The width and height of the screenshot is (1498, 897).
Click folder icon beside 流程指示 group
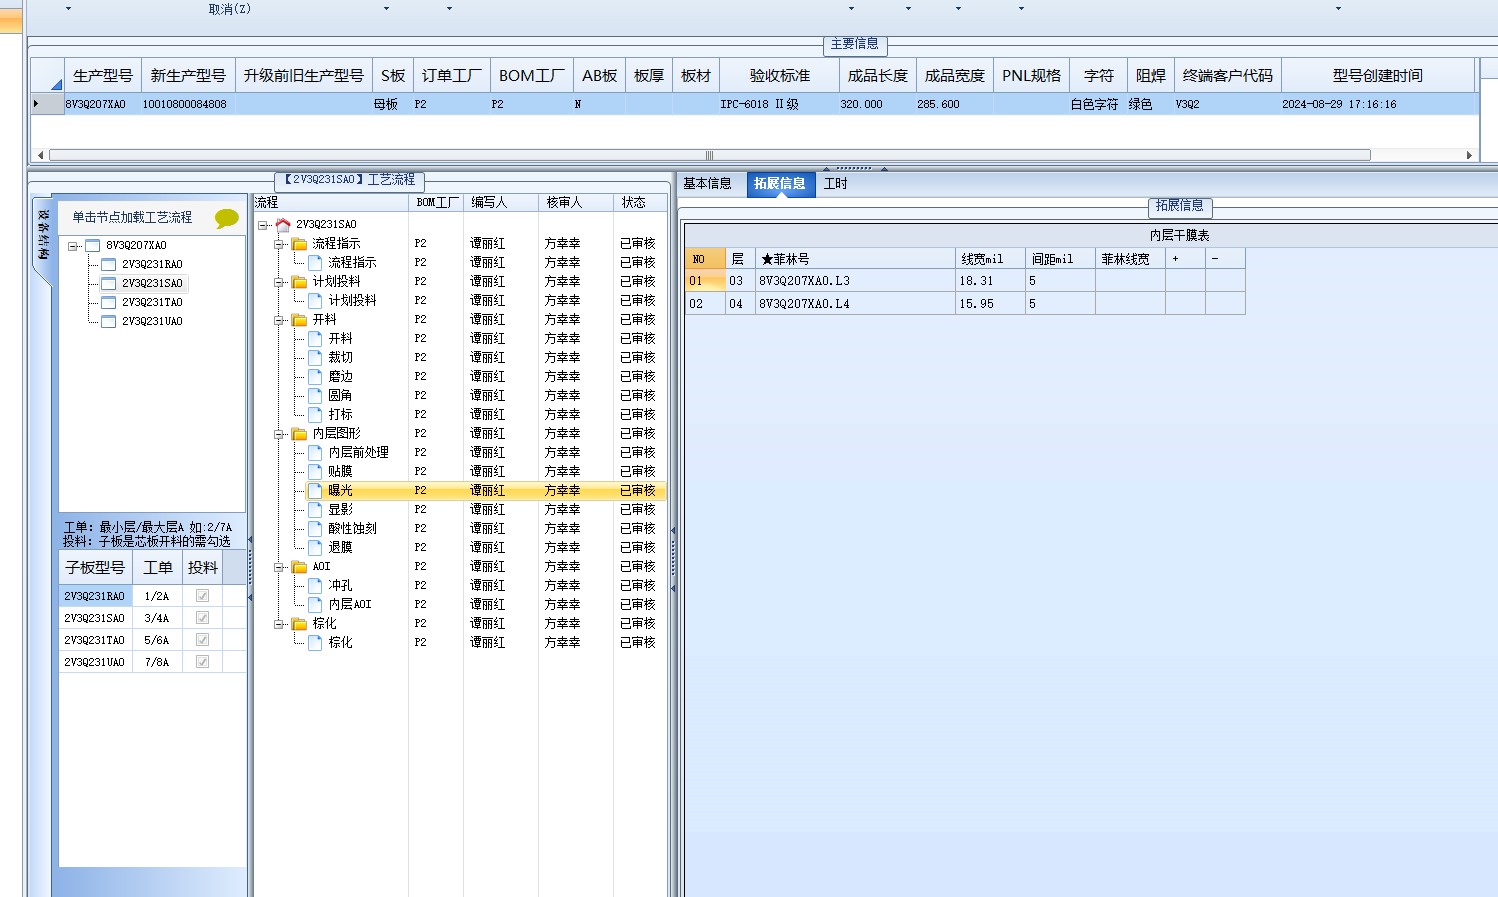(299, 244)
